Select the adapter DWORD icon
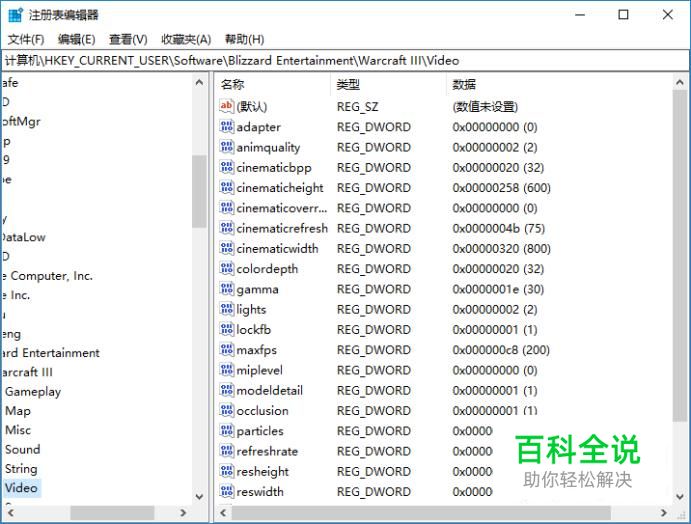 [226, 126]
